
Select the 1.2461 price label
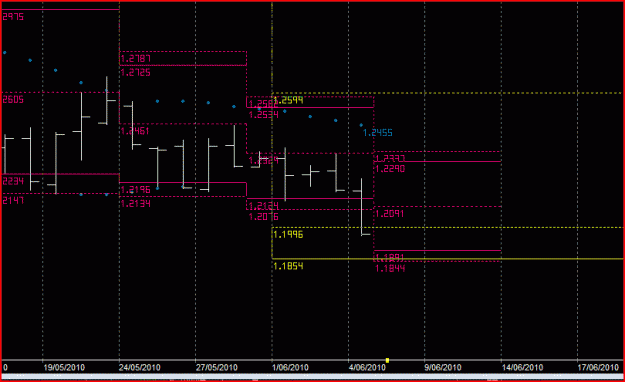click(x=135, y=131)
